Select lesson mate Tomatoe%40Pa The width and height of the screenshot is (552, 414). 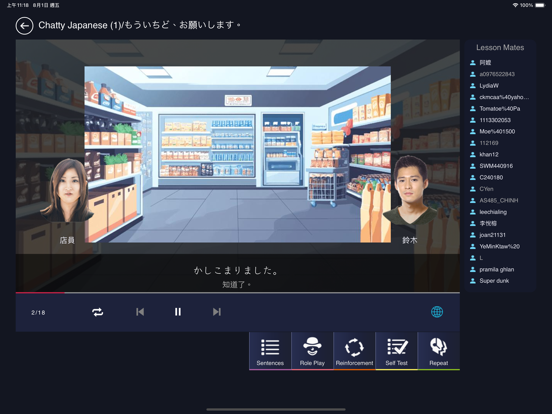(500, 108)
